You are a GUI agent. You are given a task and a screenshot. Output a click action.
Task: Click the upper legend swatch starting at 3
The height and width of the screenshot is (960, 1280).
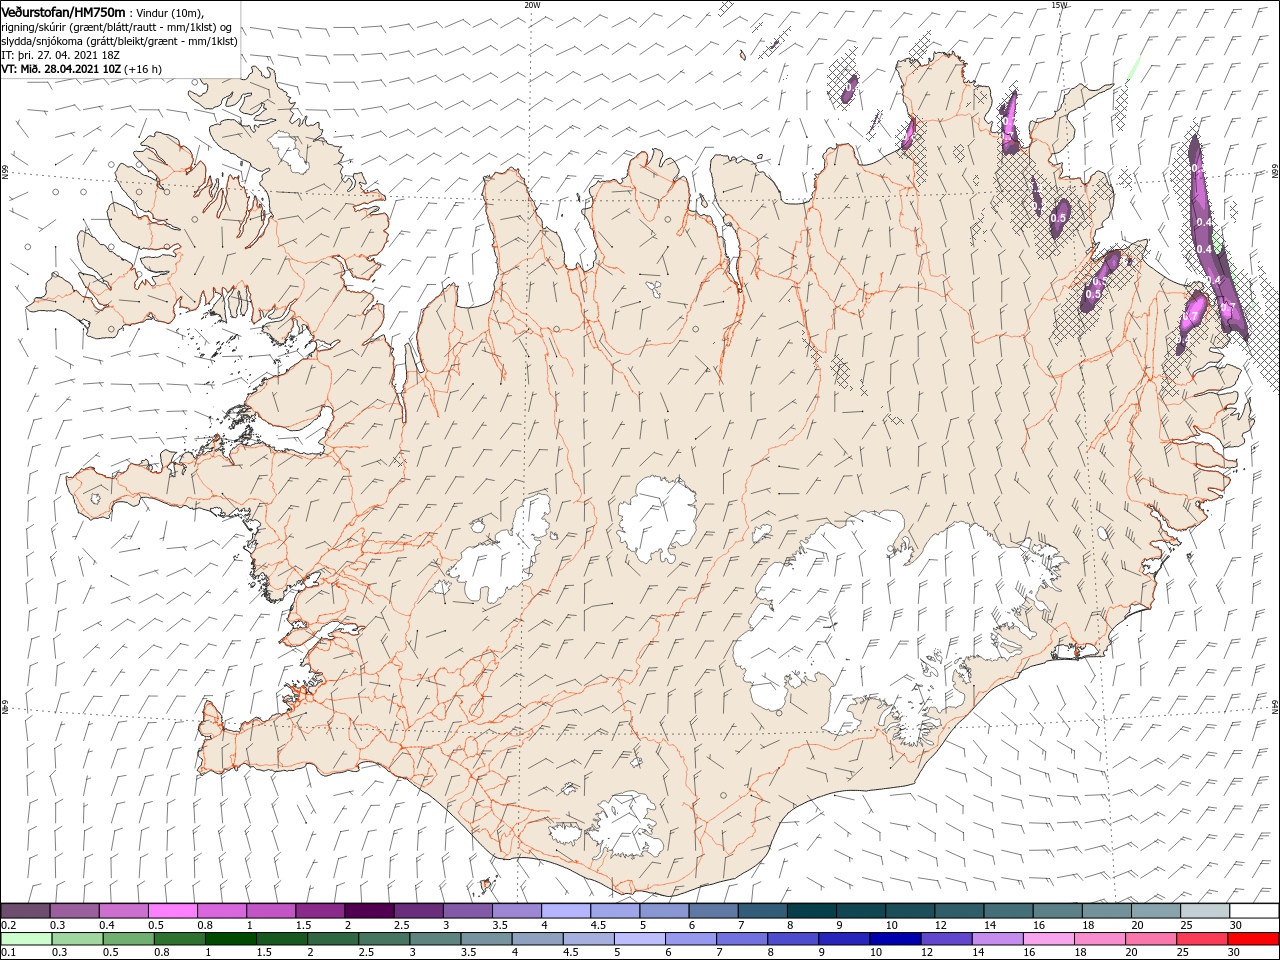[467, 911]
